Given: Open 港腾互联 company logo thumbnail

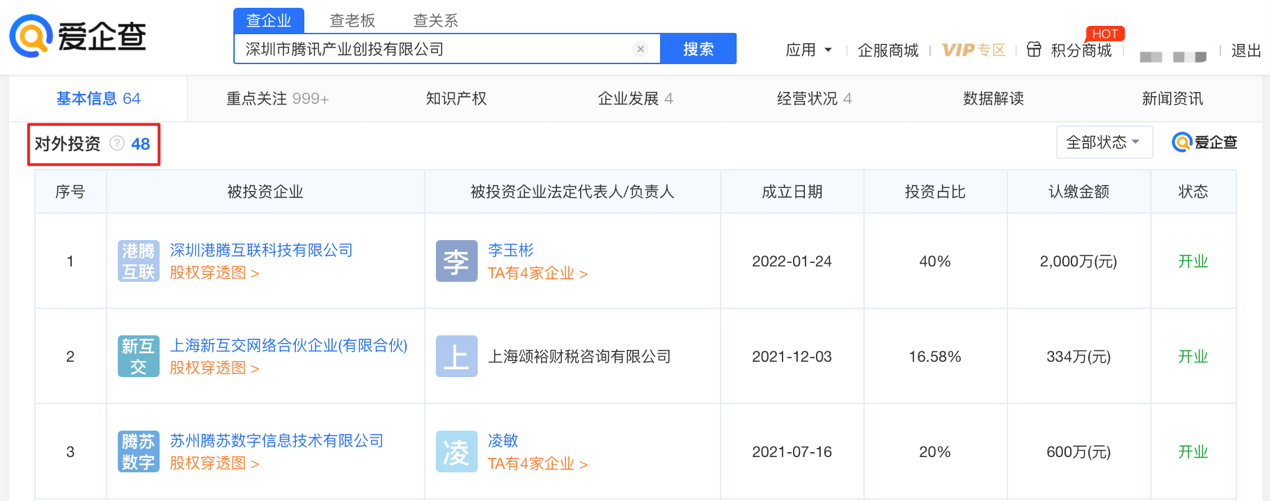Looking at the screenshot, I should tap(138, 261).
